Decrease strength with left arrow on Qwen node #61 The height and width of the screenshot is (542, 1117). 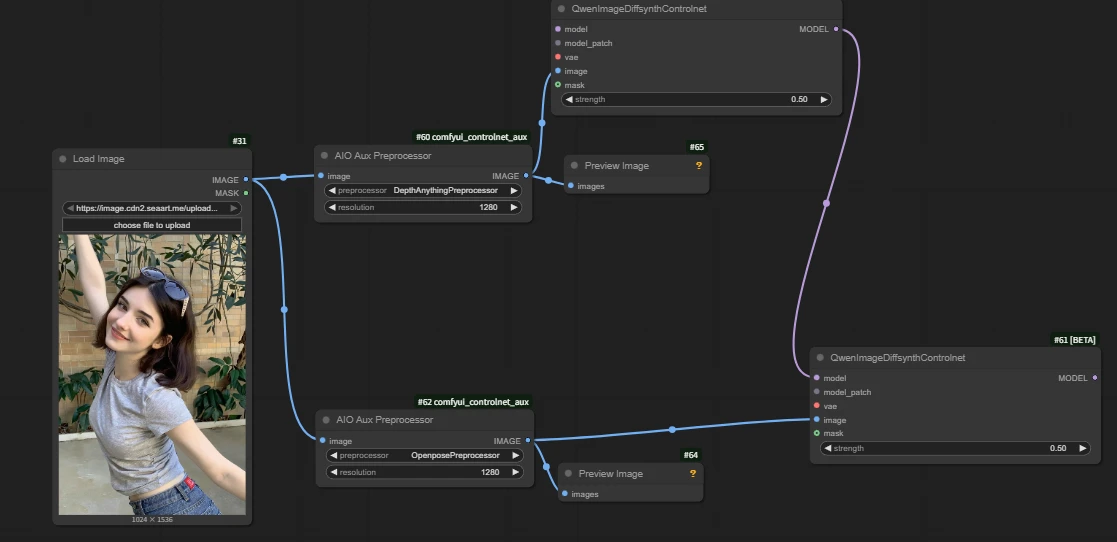(x=828, y=448)
